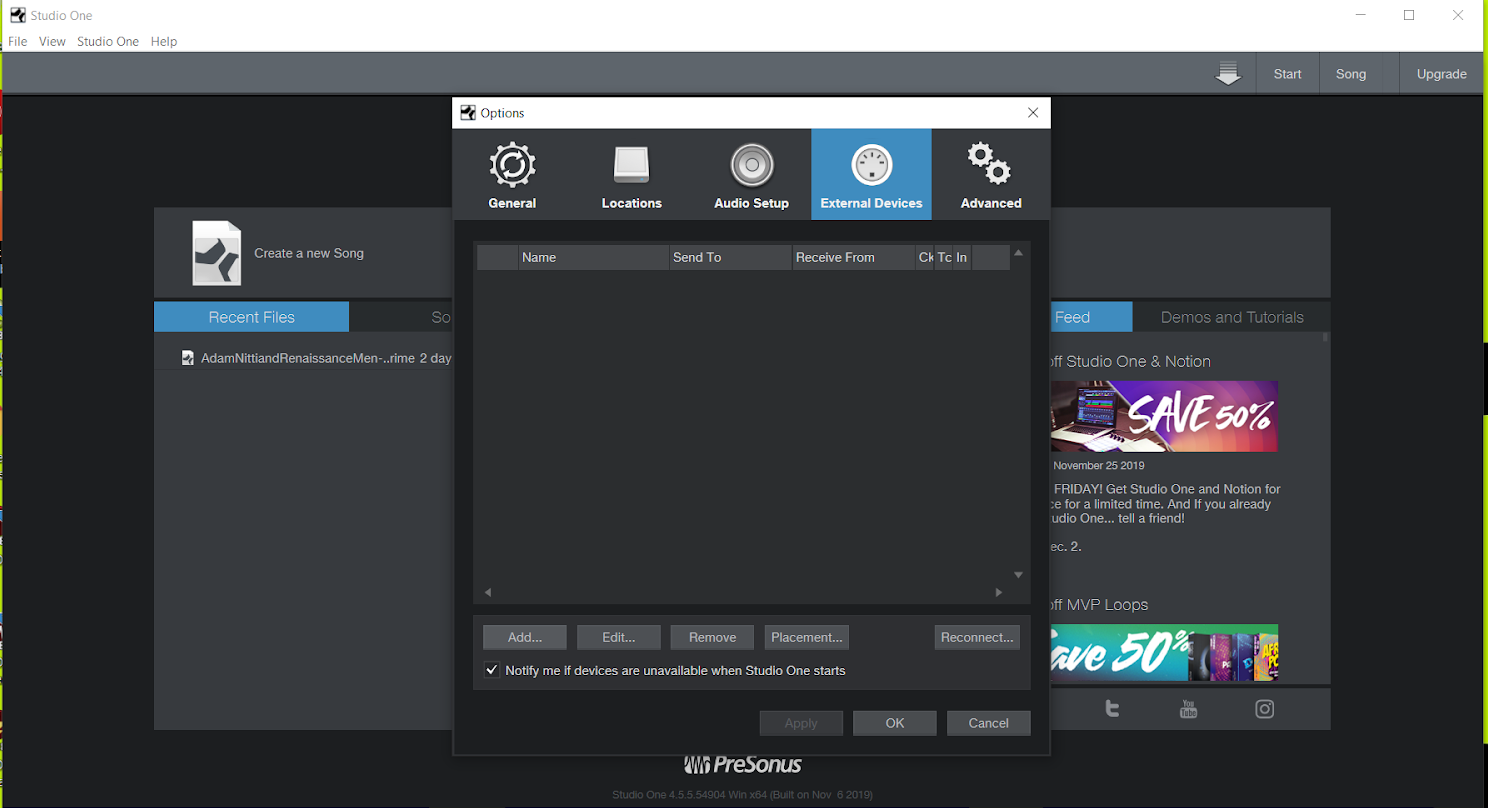Open the Placement... dialog button

pyautogui.click(x=807, y=637)
